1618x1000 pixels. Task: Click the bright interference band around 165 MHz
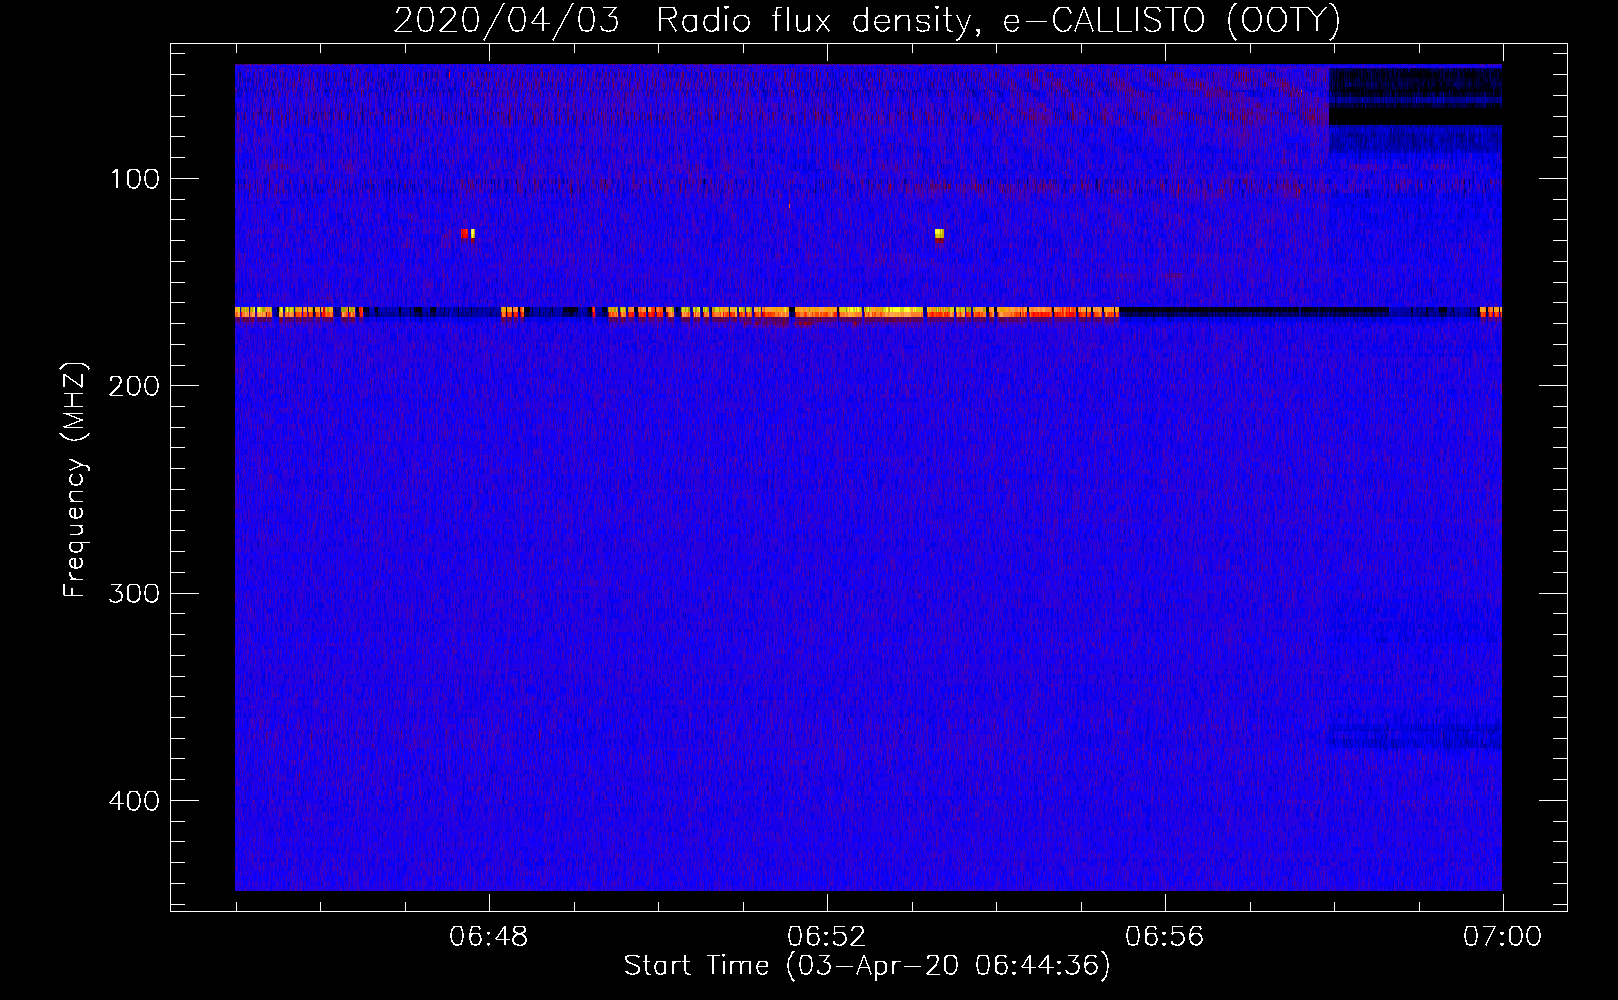(868, 313)
